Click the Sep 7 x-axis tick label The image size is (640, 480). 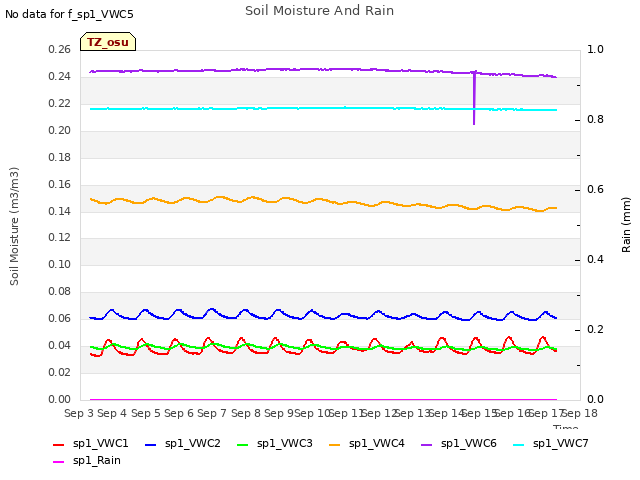coord(212,413)
